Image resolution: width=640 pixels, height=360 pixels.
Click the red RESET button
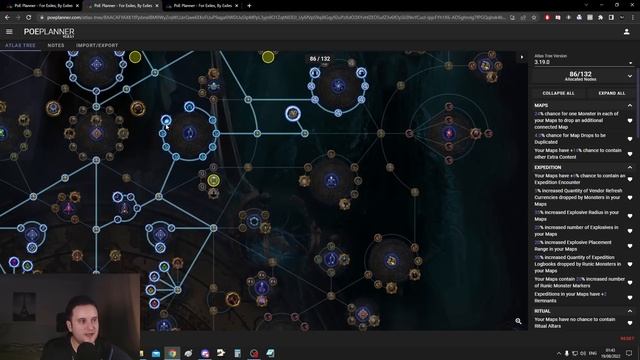click(x=627, y=338)
